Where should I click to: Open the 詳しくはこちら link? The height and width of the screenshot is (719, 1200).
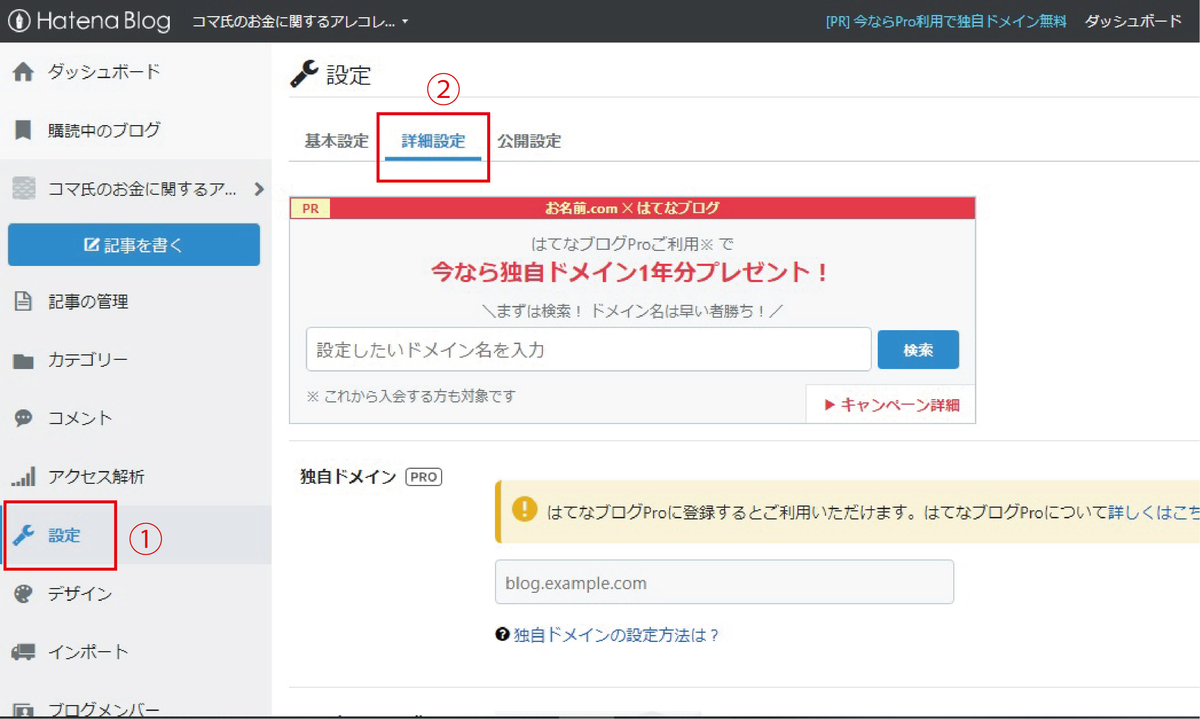click(1154, 512)
